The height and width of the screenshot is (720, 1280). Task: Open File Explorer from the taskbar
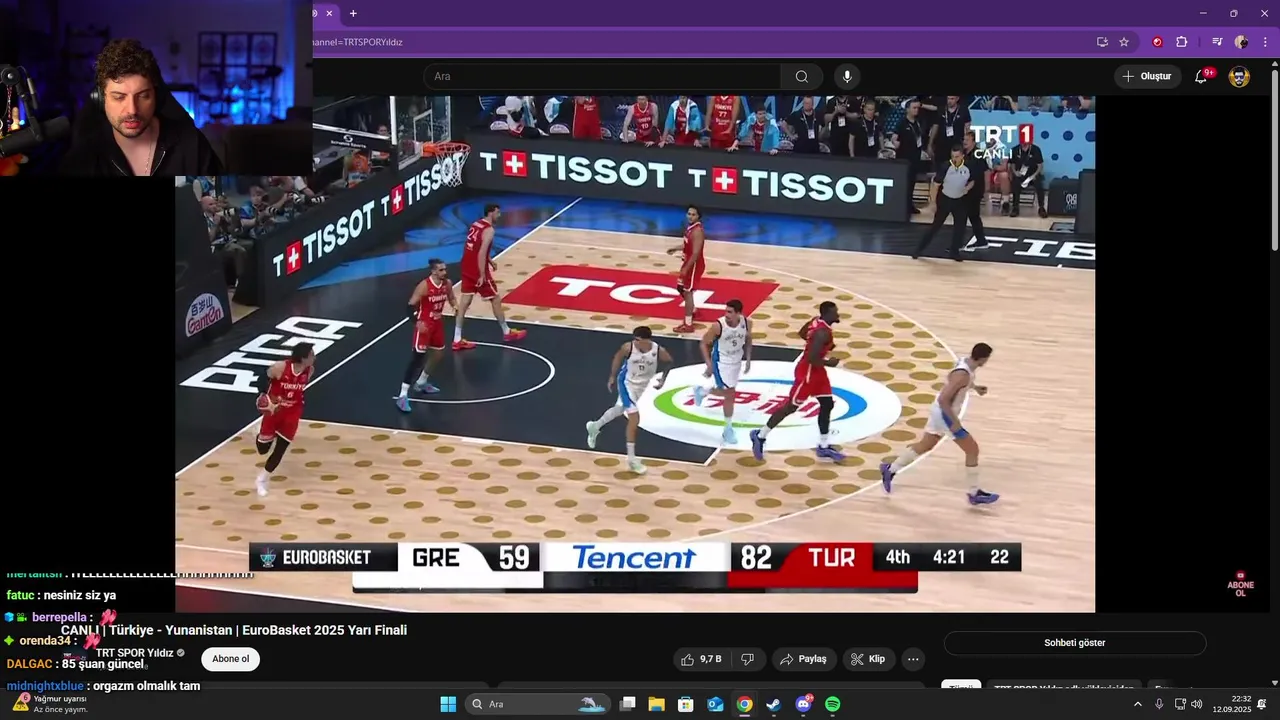click(657, 704)
